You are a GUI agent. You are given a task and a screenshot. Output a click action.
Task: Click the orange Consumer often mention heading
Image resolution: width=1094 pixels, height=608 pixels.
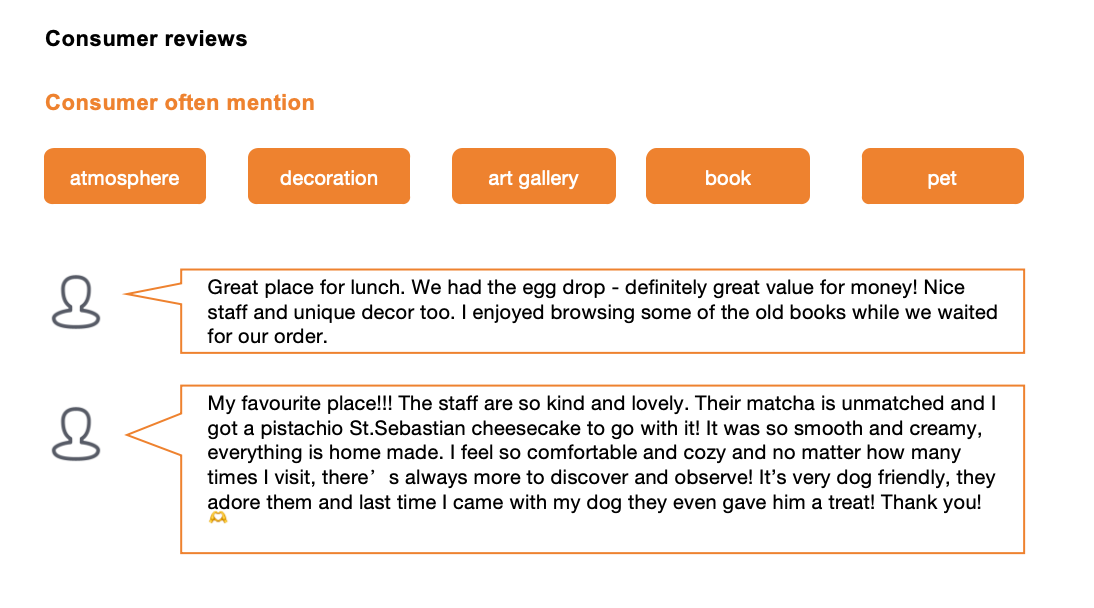click(x=180, y=103)
